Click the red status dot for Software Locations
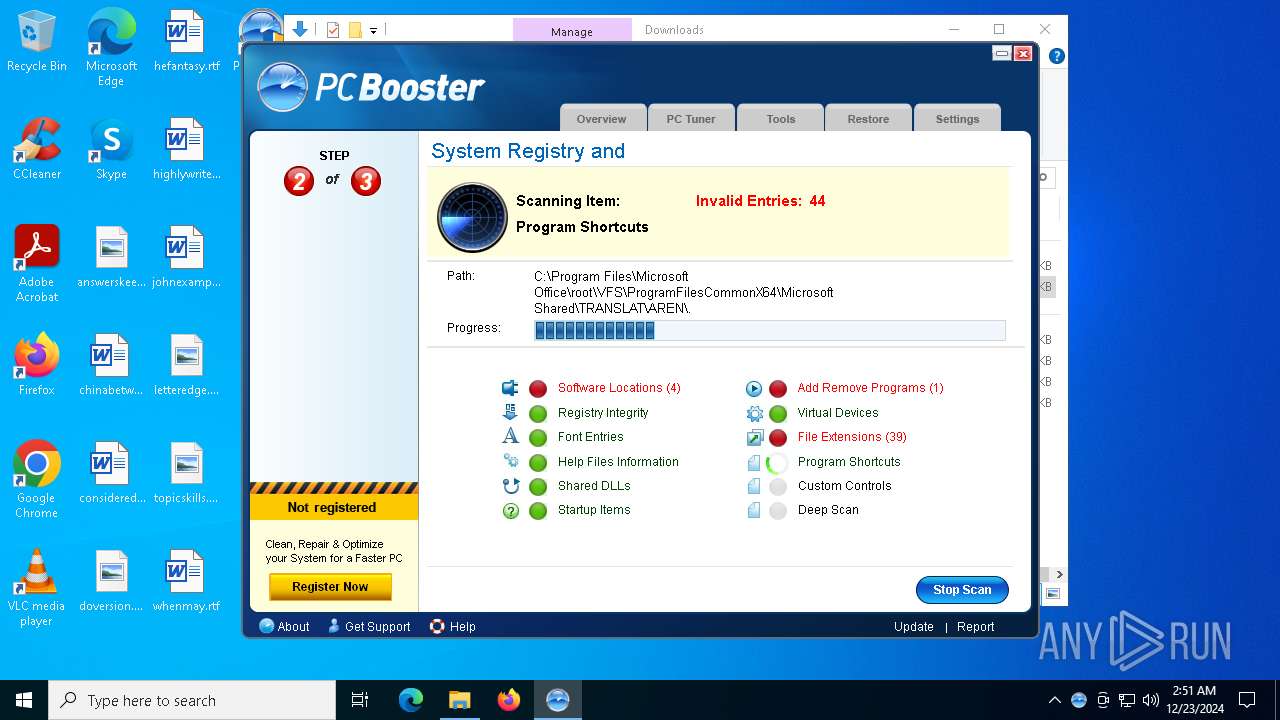Viewport: 1280px width, 720px height. 538,389
